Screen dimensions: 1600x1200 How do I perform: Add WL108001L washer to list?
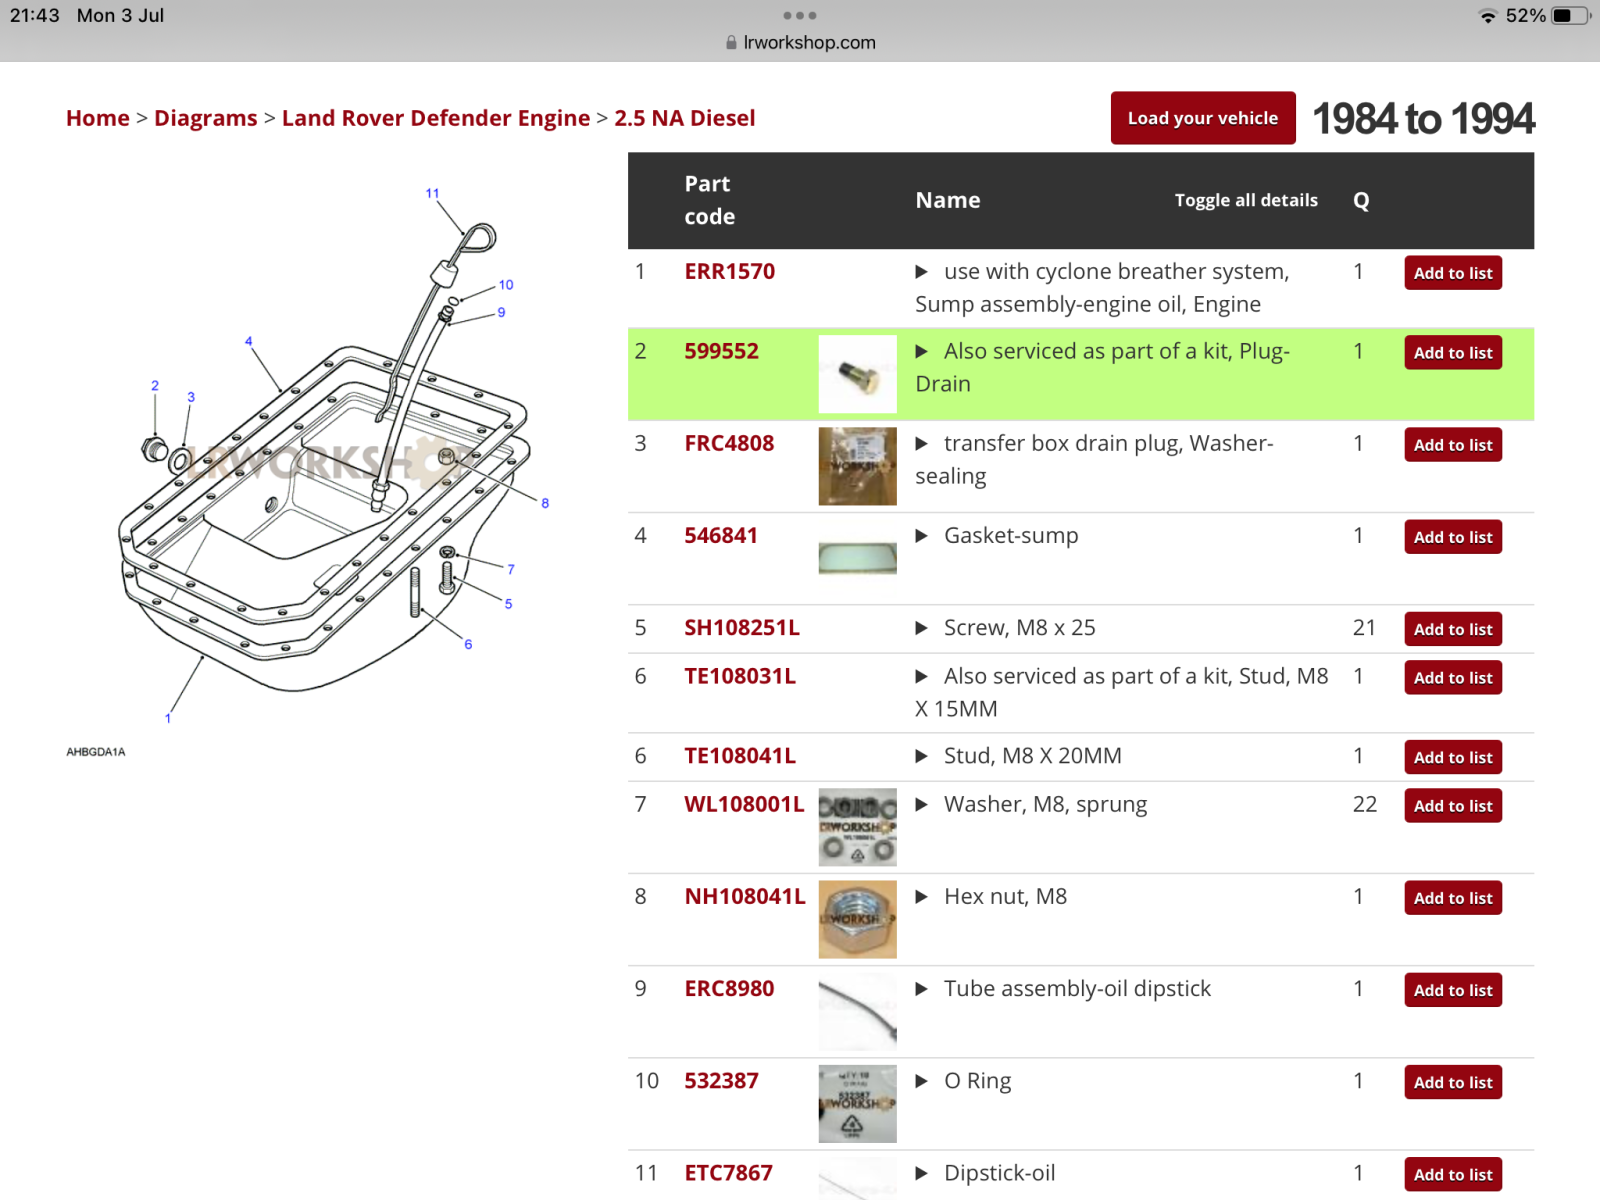(1453, 806)
